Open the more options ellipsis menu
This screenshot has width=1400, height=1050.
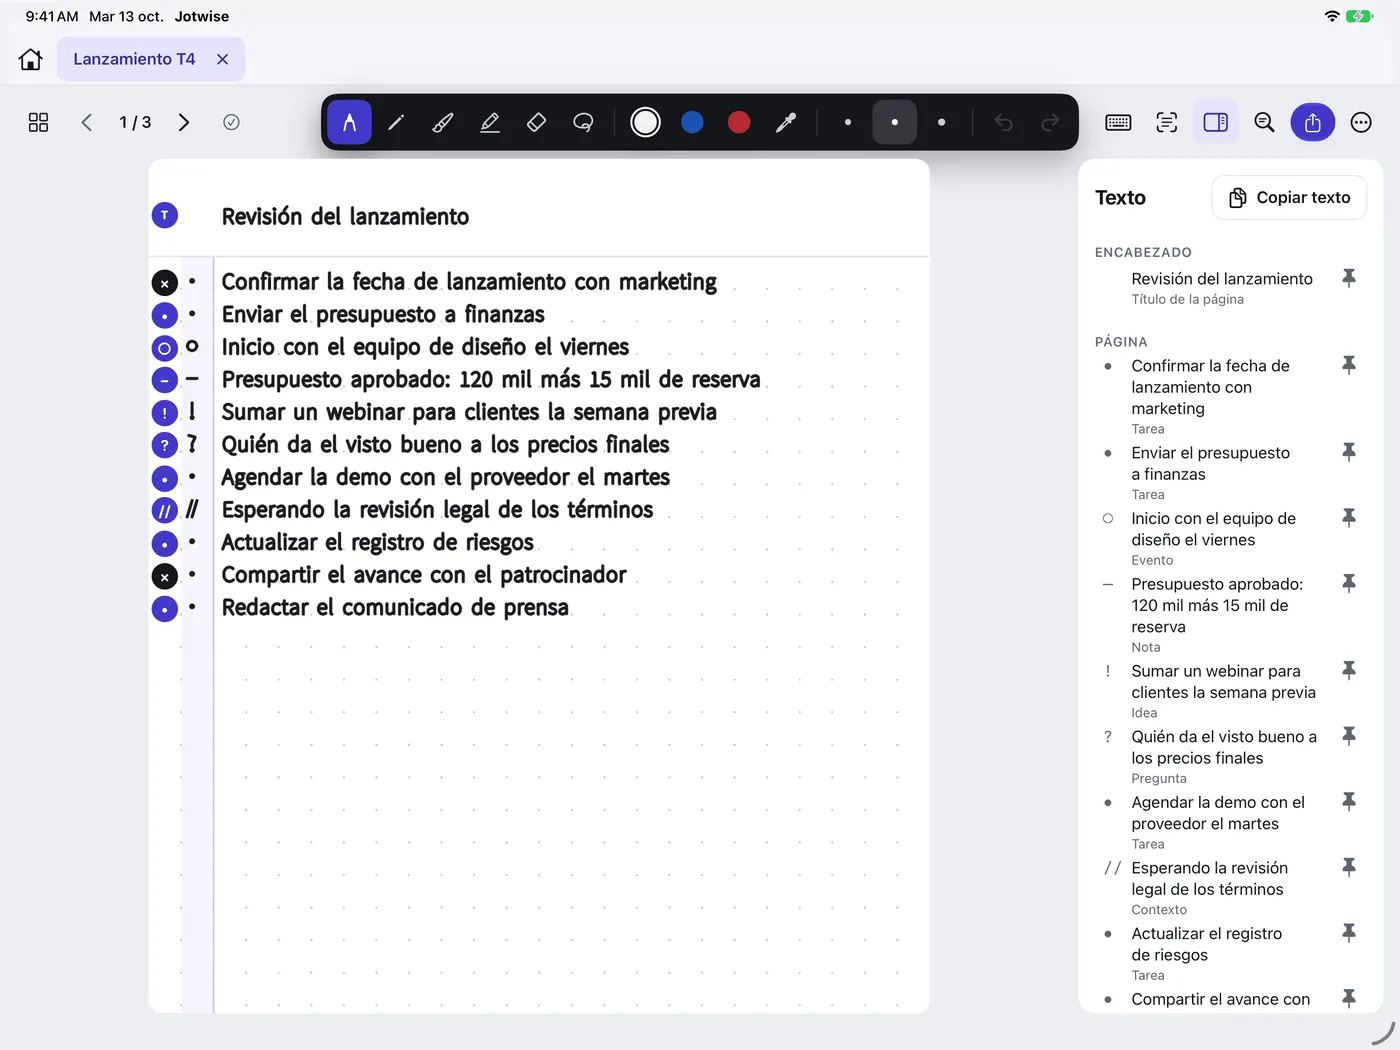(x=1361, y=122)
